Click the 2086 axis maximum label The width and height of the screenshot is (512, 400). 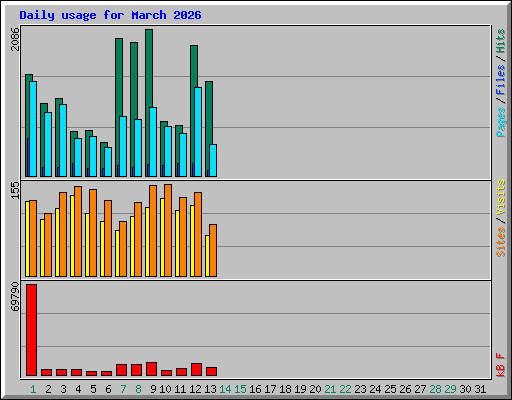point(15,39)
